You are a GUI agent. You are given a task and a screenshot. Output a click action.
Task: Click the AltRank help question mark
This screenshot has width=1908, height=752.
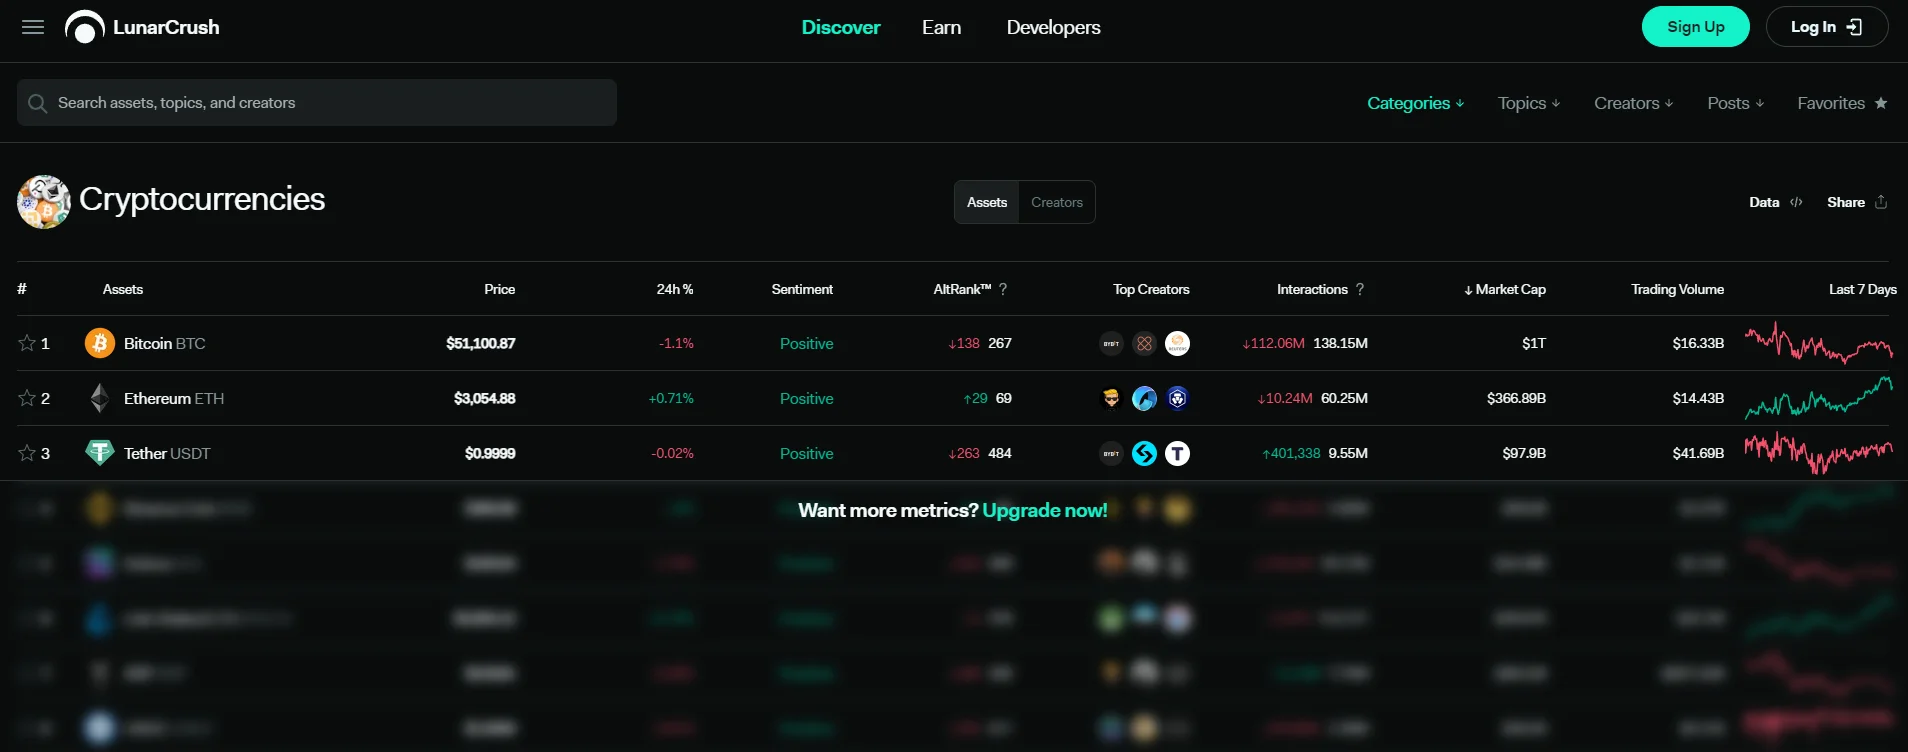coord(1003,289)
